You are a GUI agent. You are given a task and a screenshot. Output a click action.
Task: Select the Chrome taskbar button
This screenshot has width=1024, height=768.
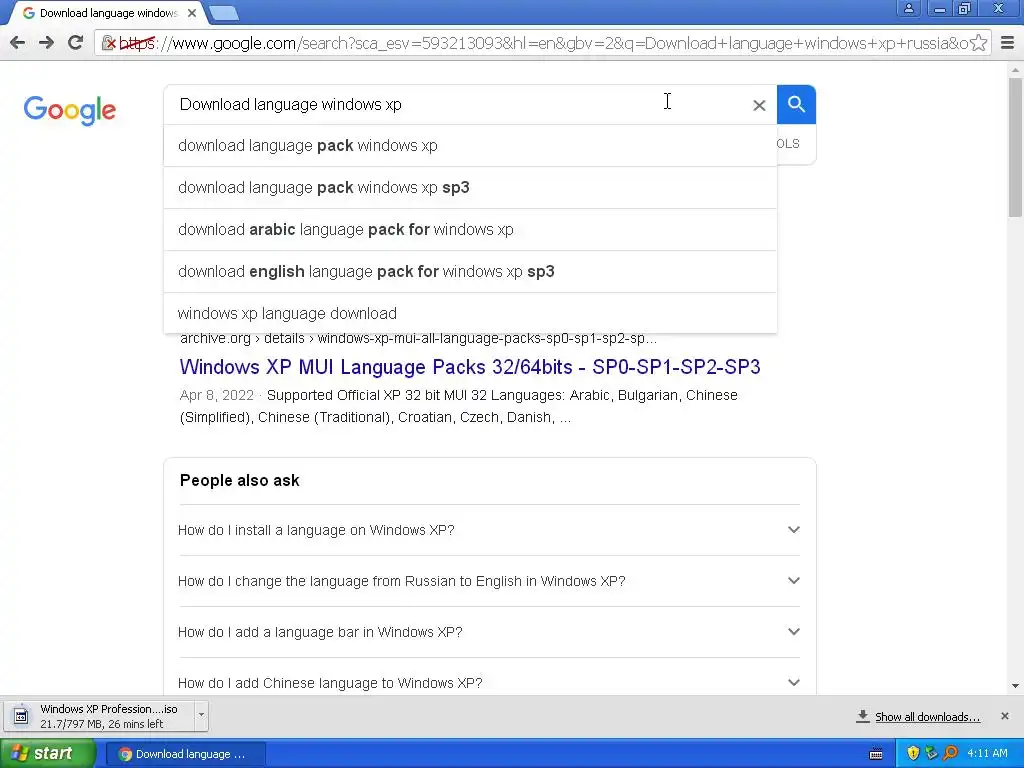point(186,754)
